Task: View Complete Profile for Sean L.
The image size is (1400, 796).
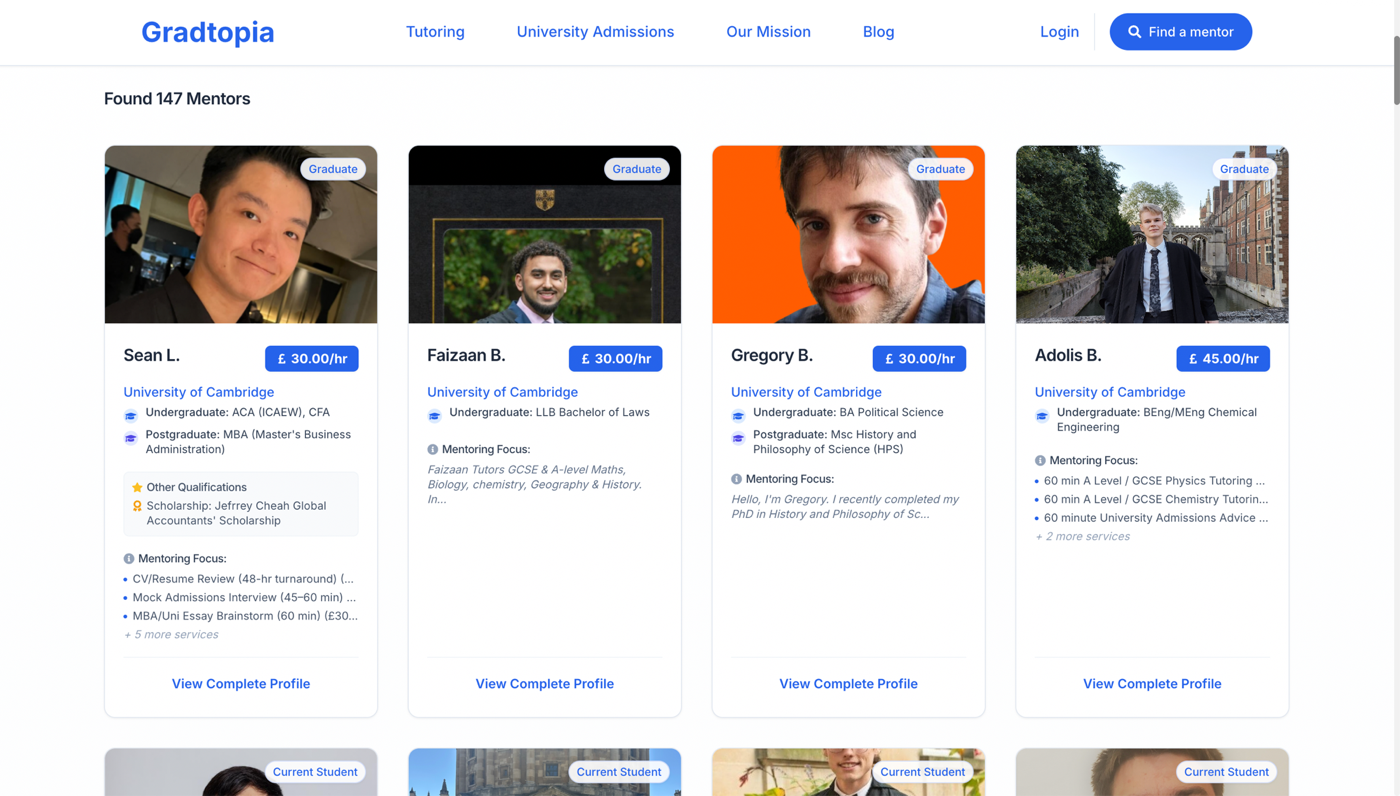Action: coord(241,684)
